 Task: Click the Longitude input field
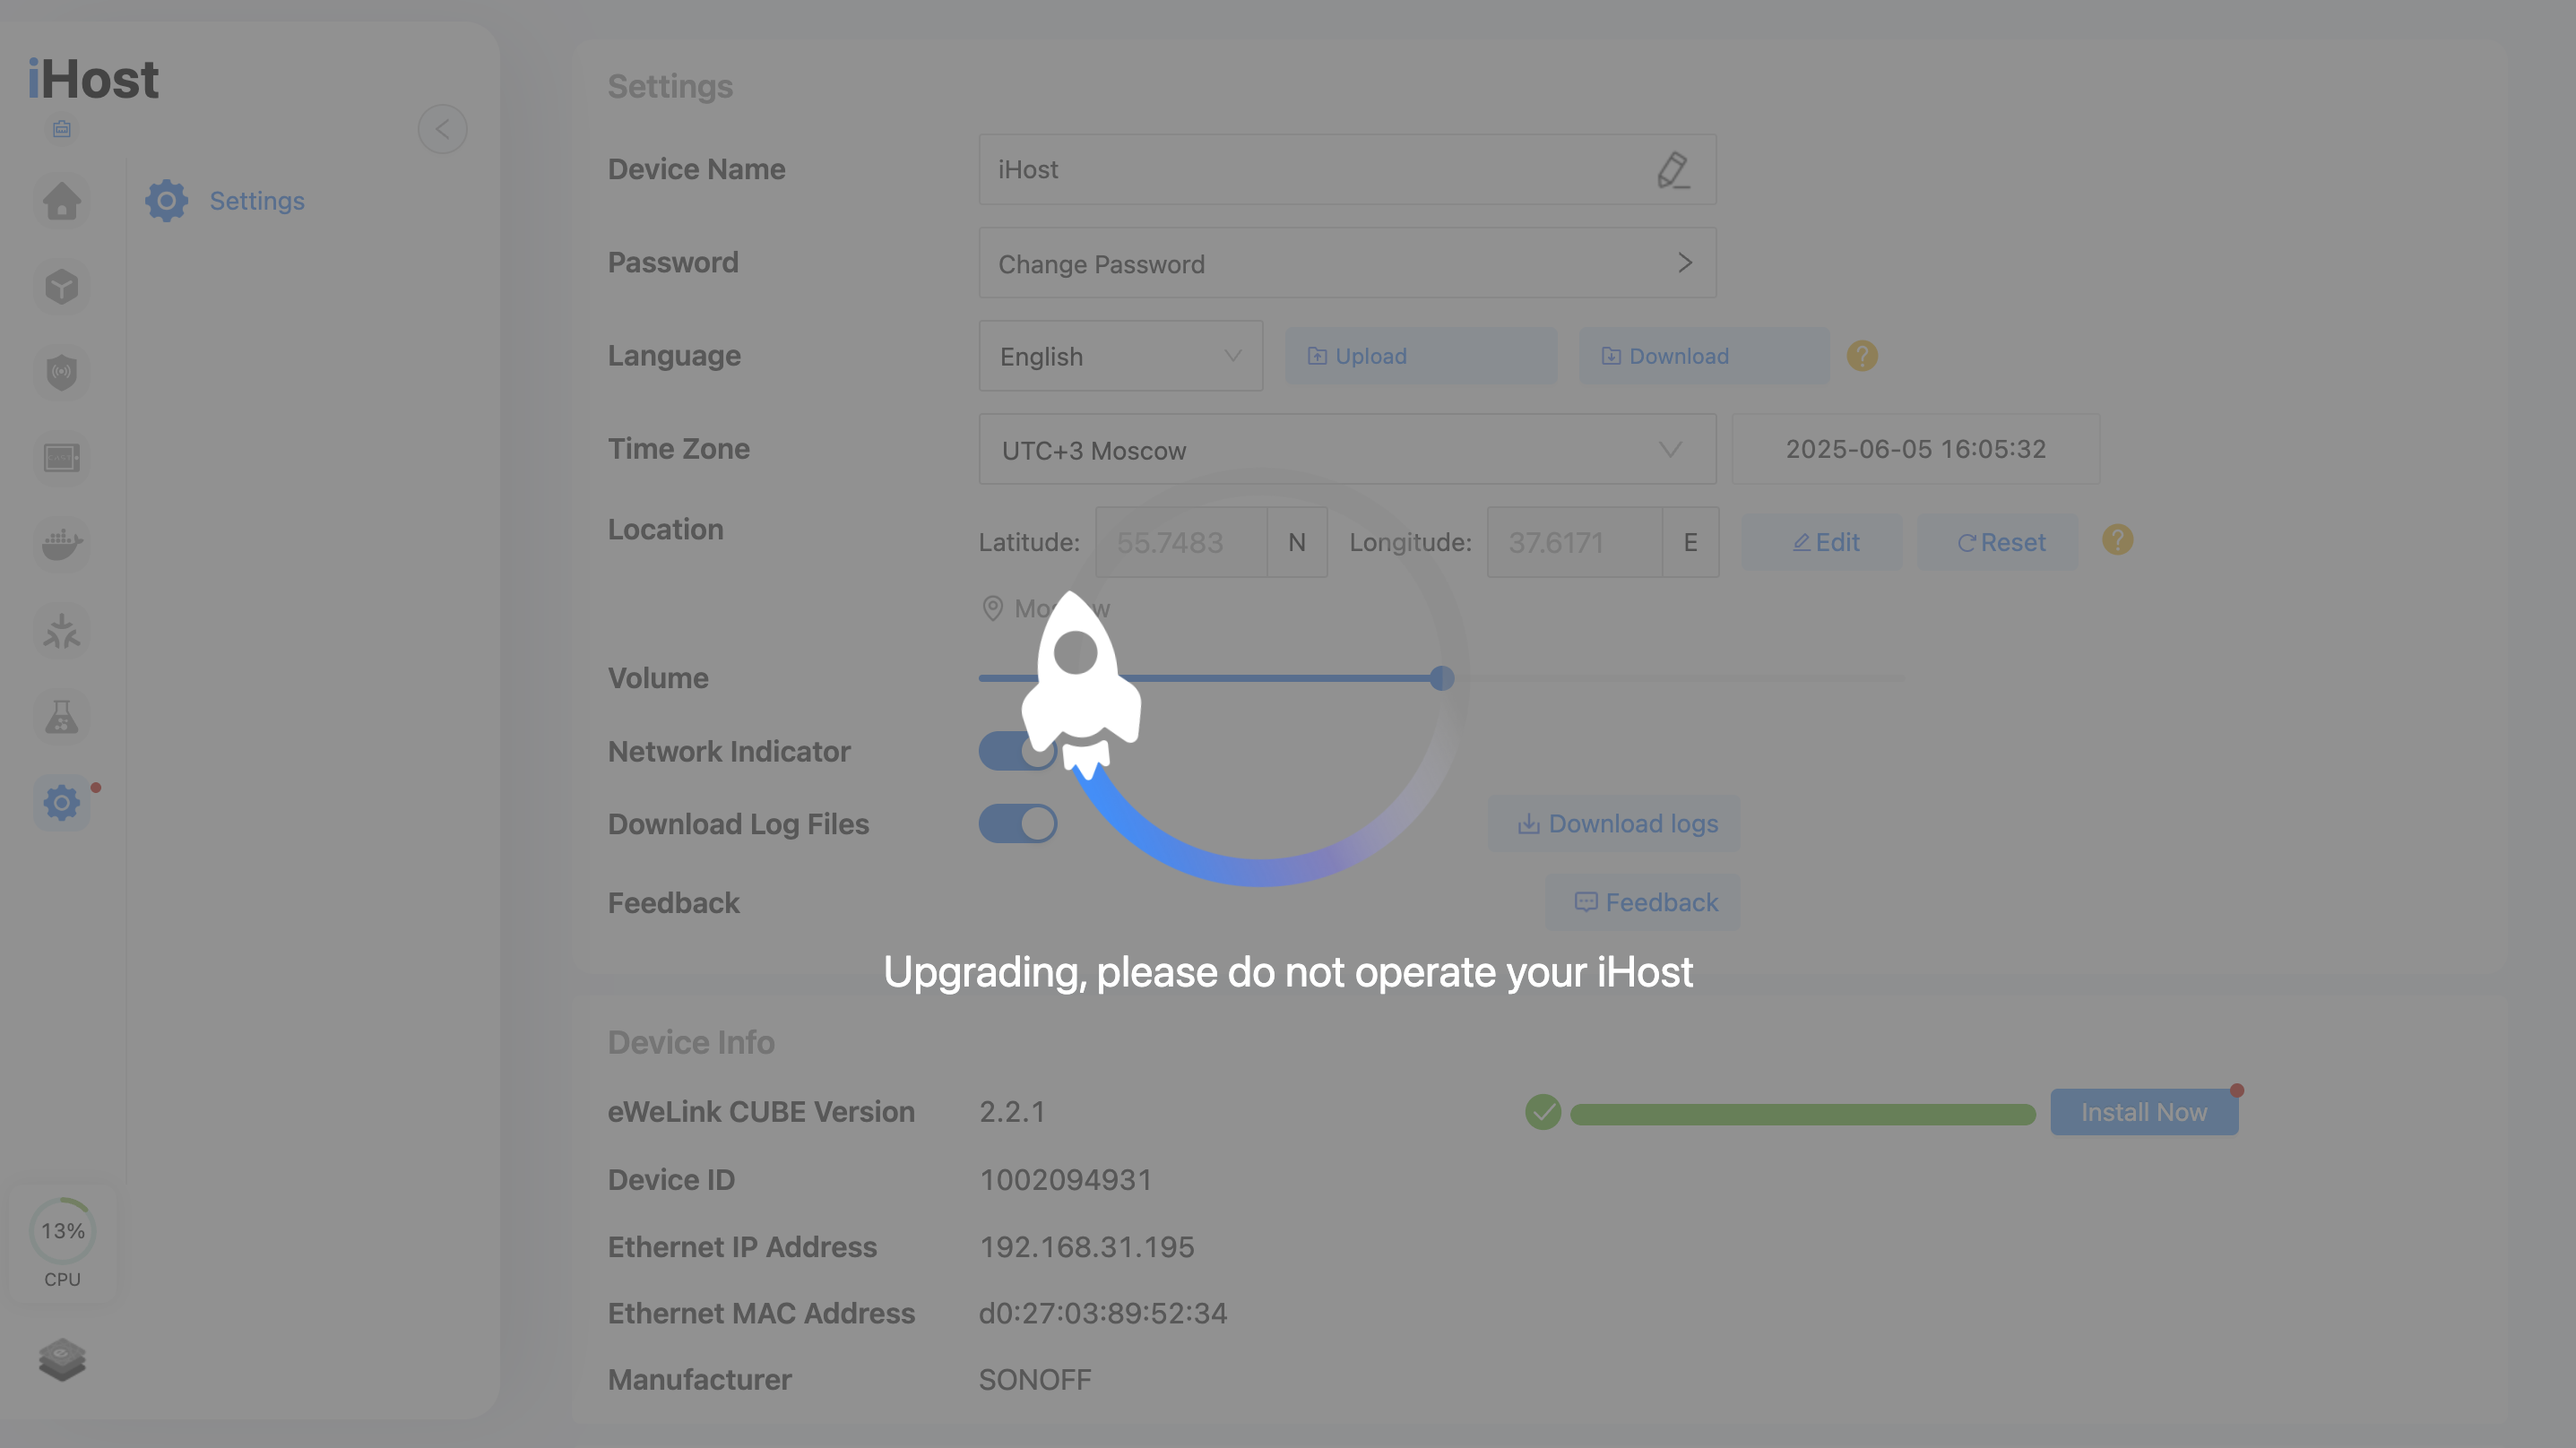tap(1574, 542)
